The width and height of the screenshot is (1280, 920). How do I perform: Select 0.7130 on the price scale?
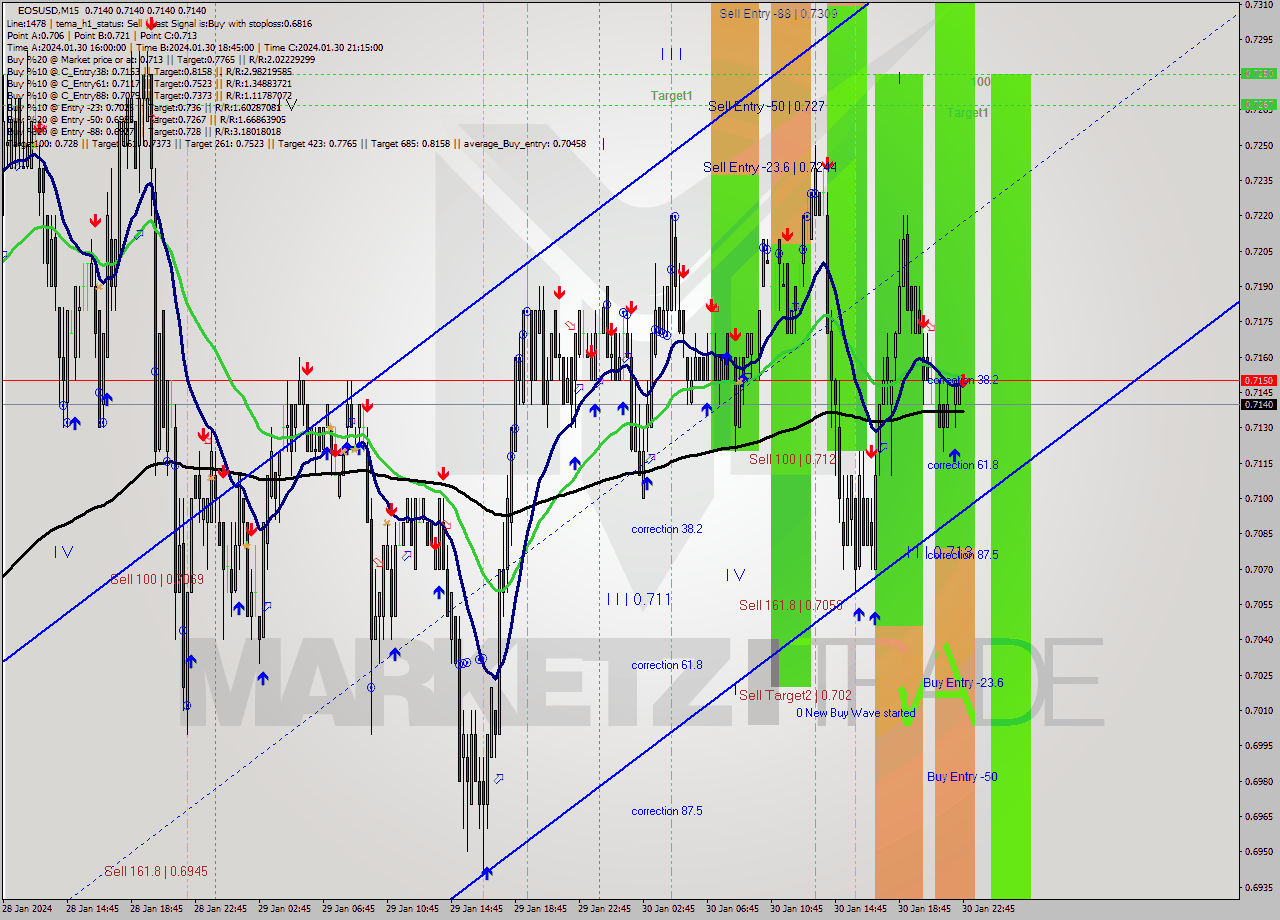1260,428
